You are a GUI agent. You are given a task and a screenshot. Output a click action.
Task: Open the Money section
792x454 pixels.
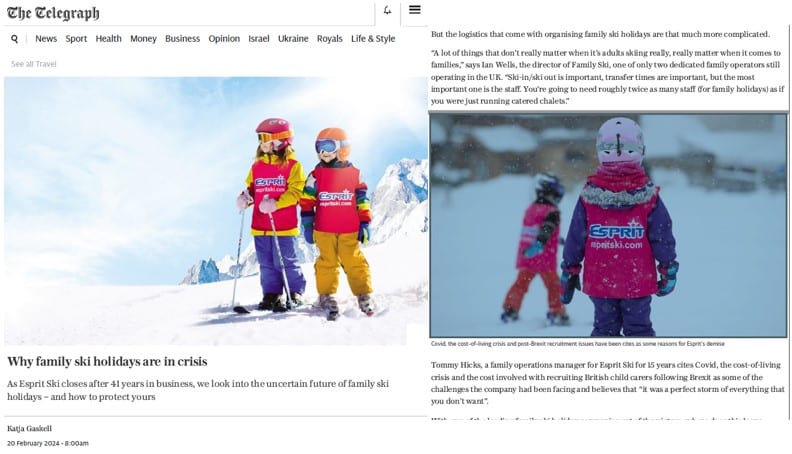(x=143, y=39)
